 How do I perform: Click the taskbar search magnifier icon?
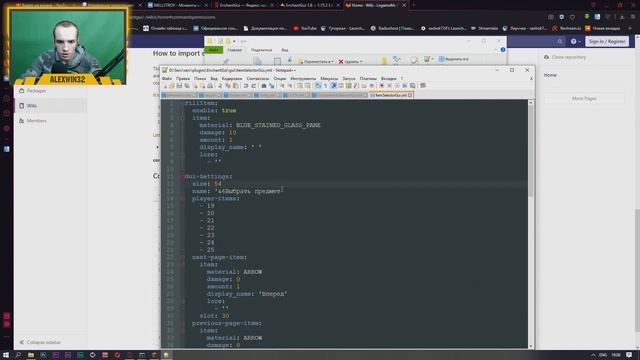click(x=18, y=355)
